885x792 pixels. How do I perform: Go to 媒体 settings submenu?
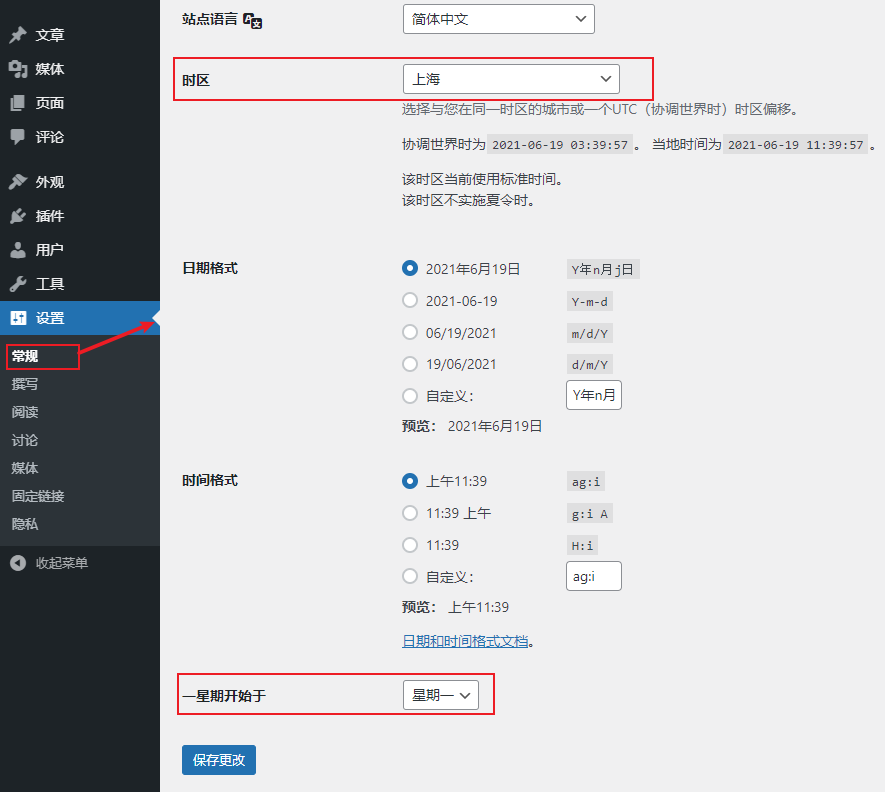click(x=25, y=468)
